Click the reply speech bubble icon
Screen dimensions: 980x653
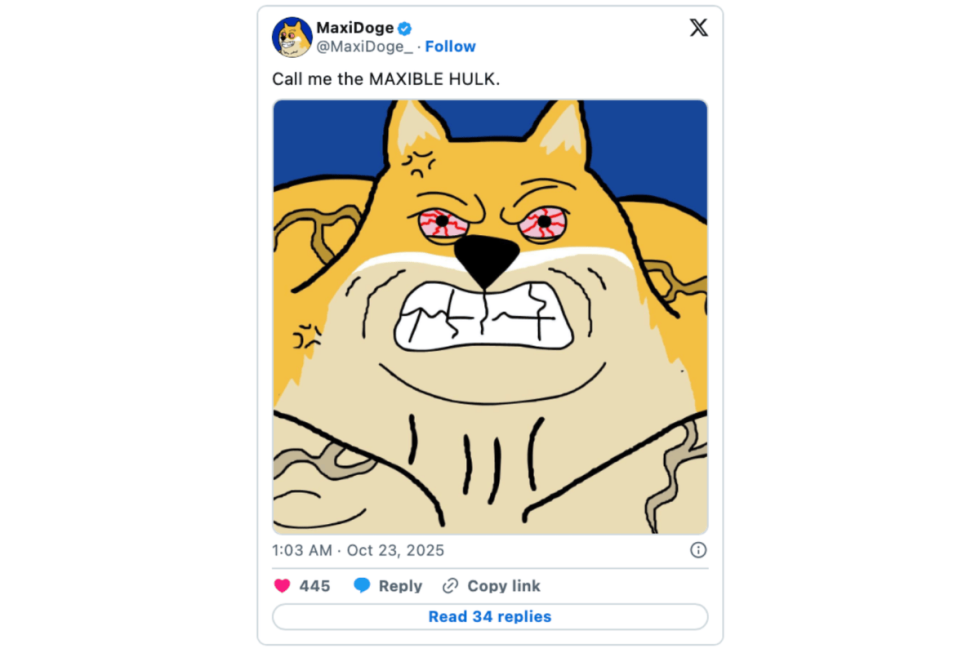362,586
